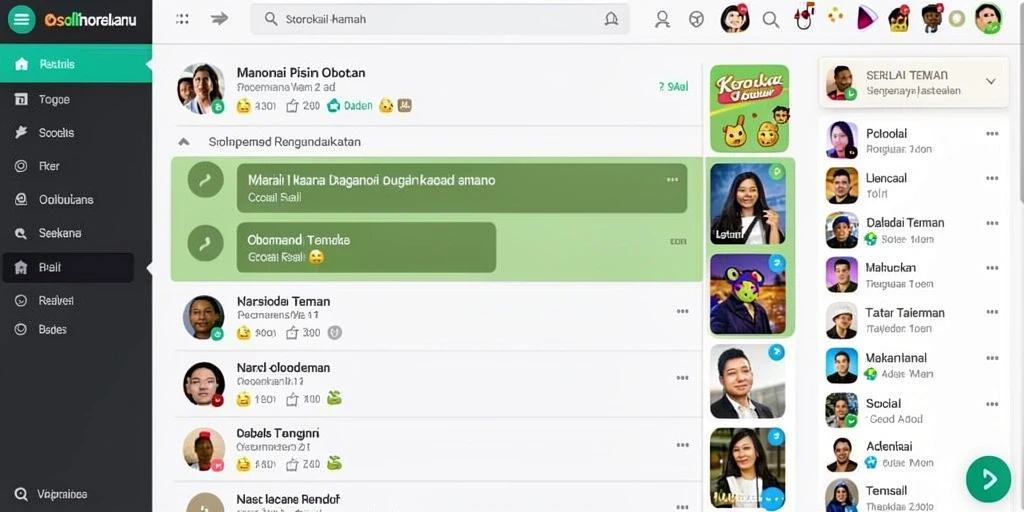This screenshot has height=512, width=1024.
Task: Open the Keroka game thumbnail
Action: point(749,108)
